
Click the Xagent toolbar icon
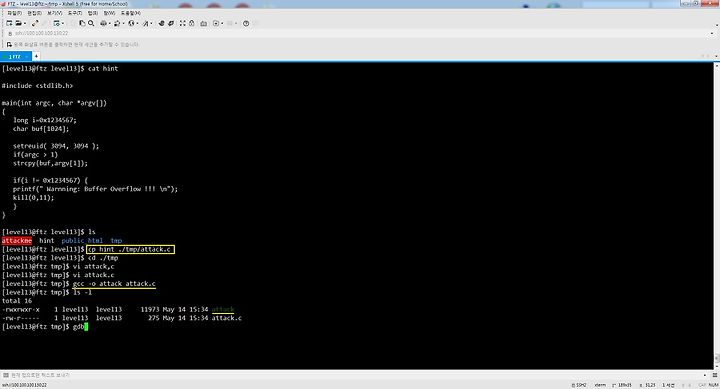click(171, 23)
